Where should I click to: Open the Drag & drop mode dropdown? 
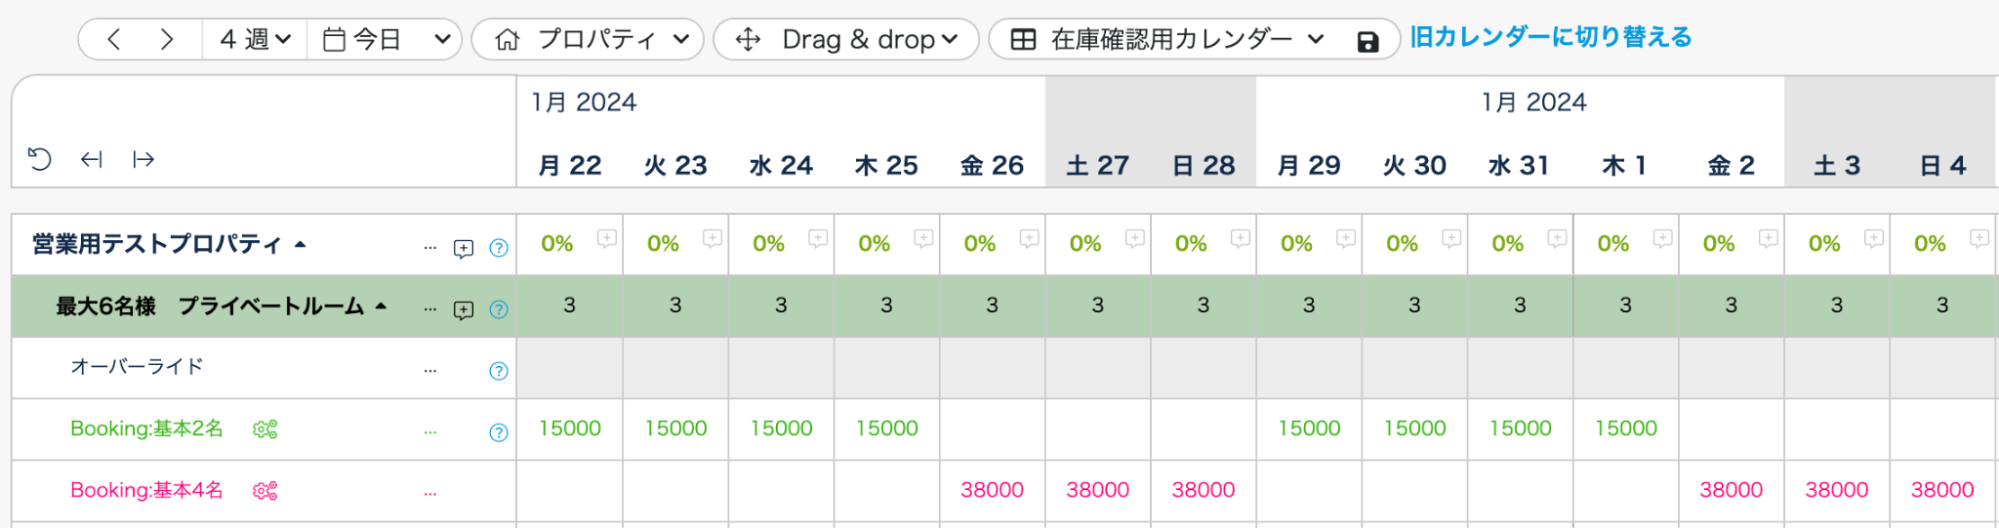coord(846,40)
